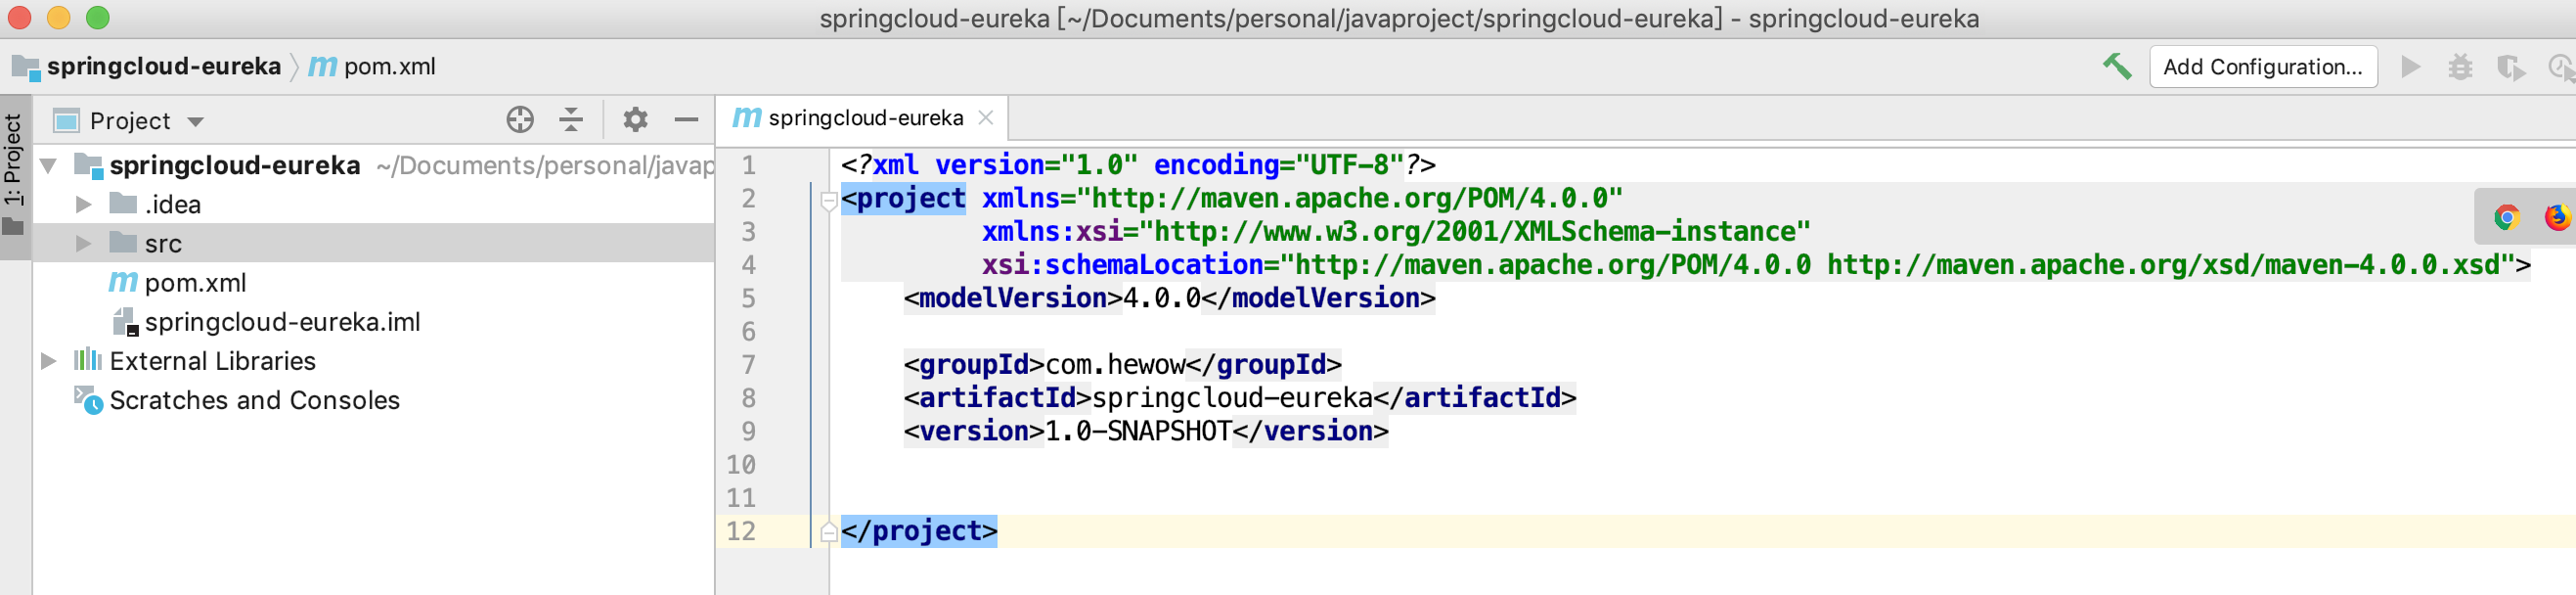Viewport: 2576px width, 595px height.
Task: Open pom.xml preview in Firefox
Action: tap(2556, 217)
